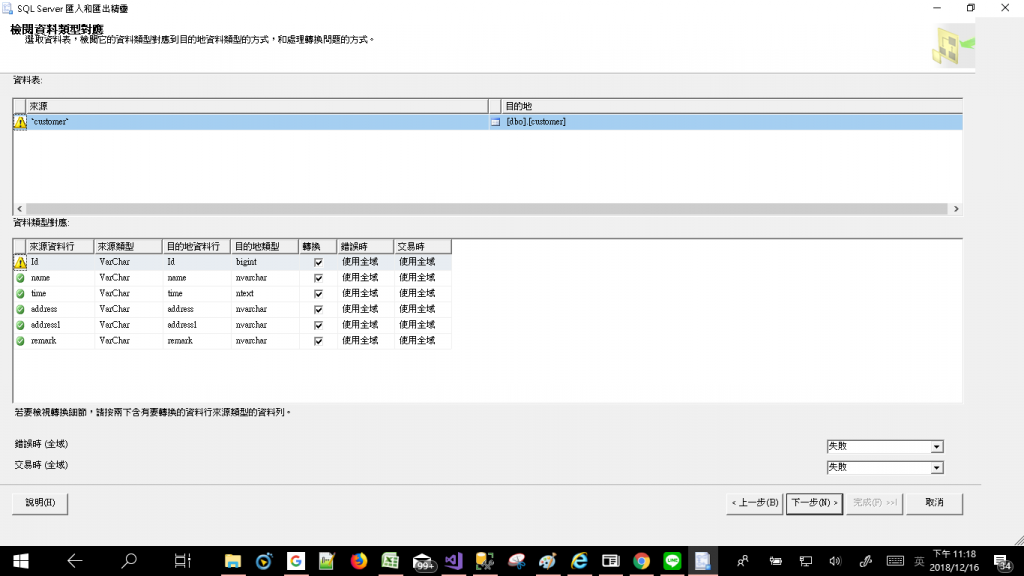Launch Firefox from the taskbar

(359, 561)
